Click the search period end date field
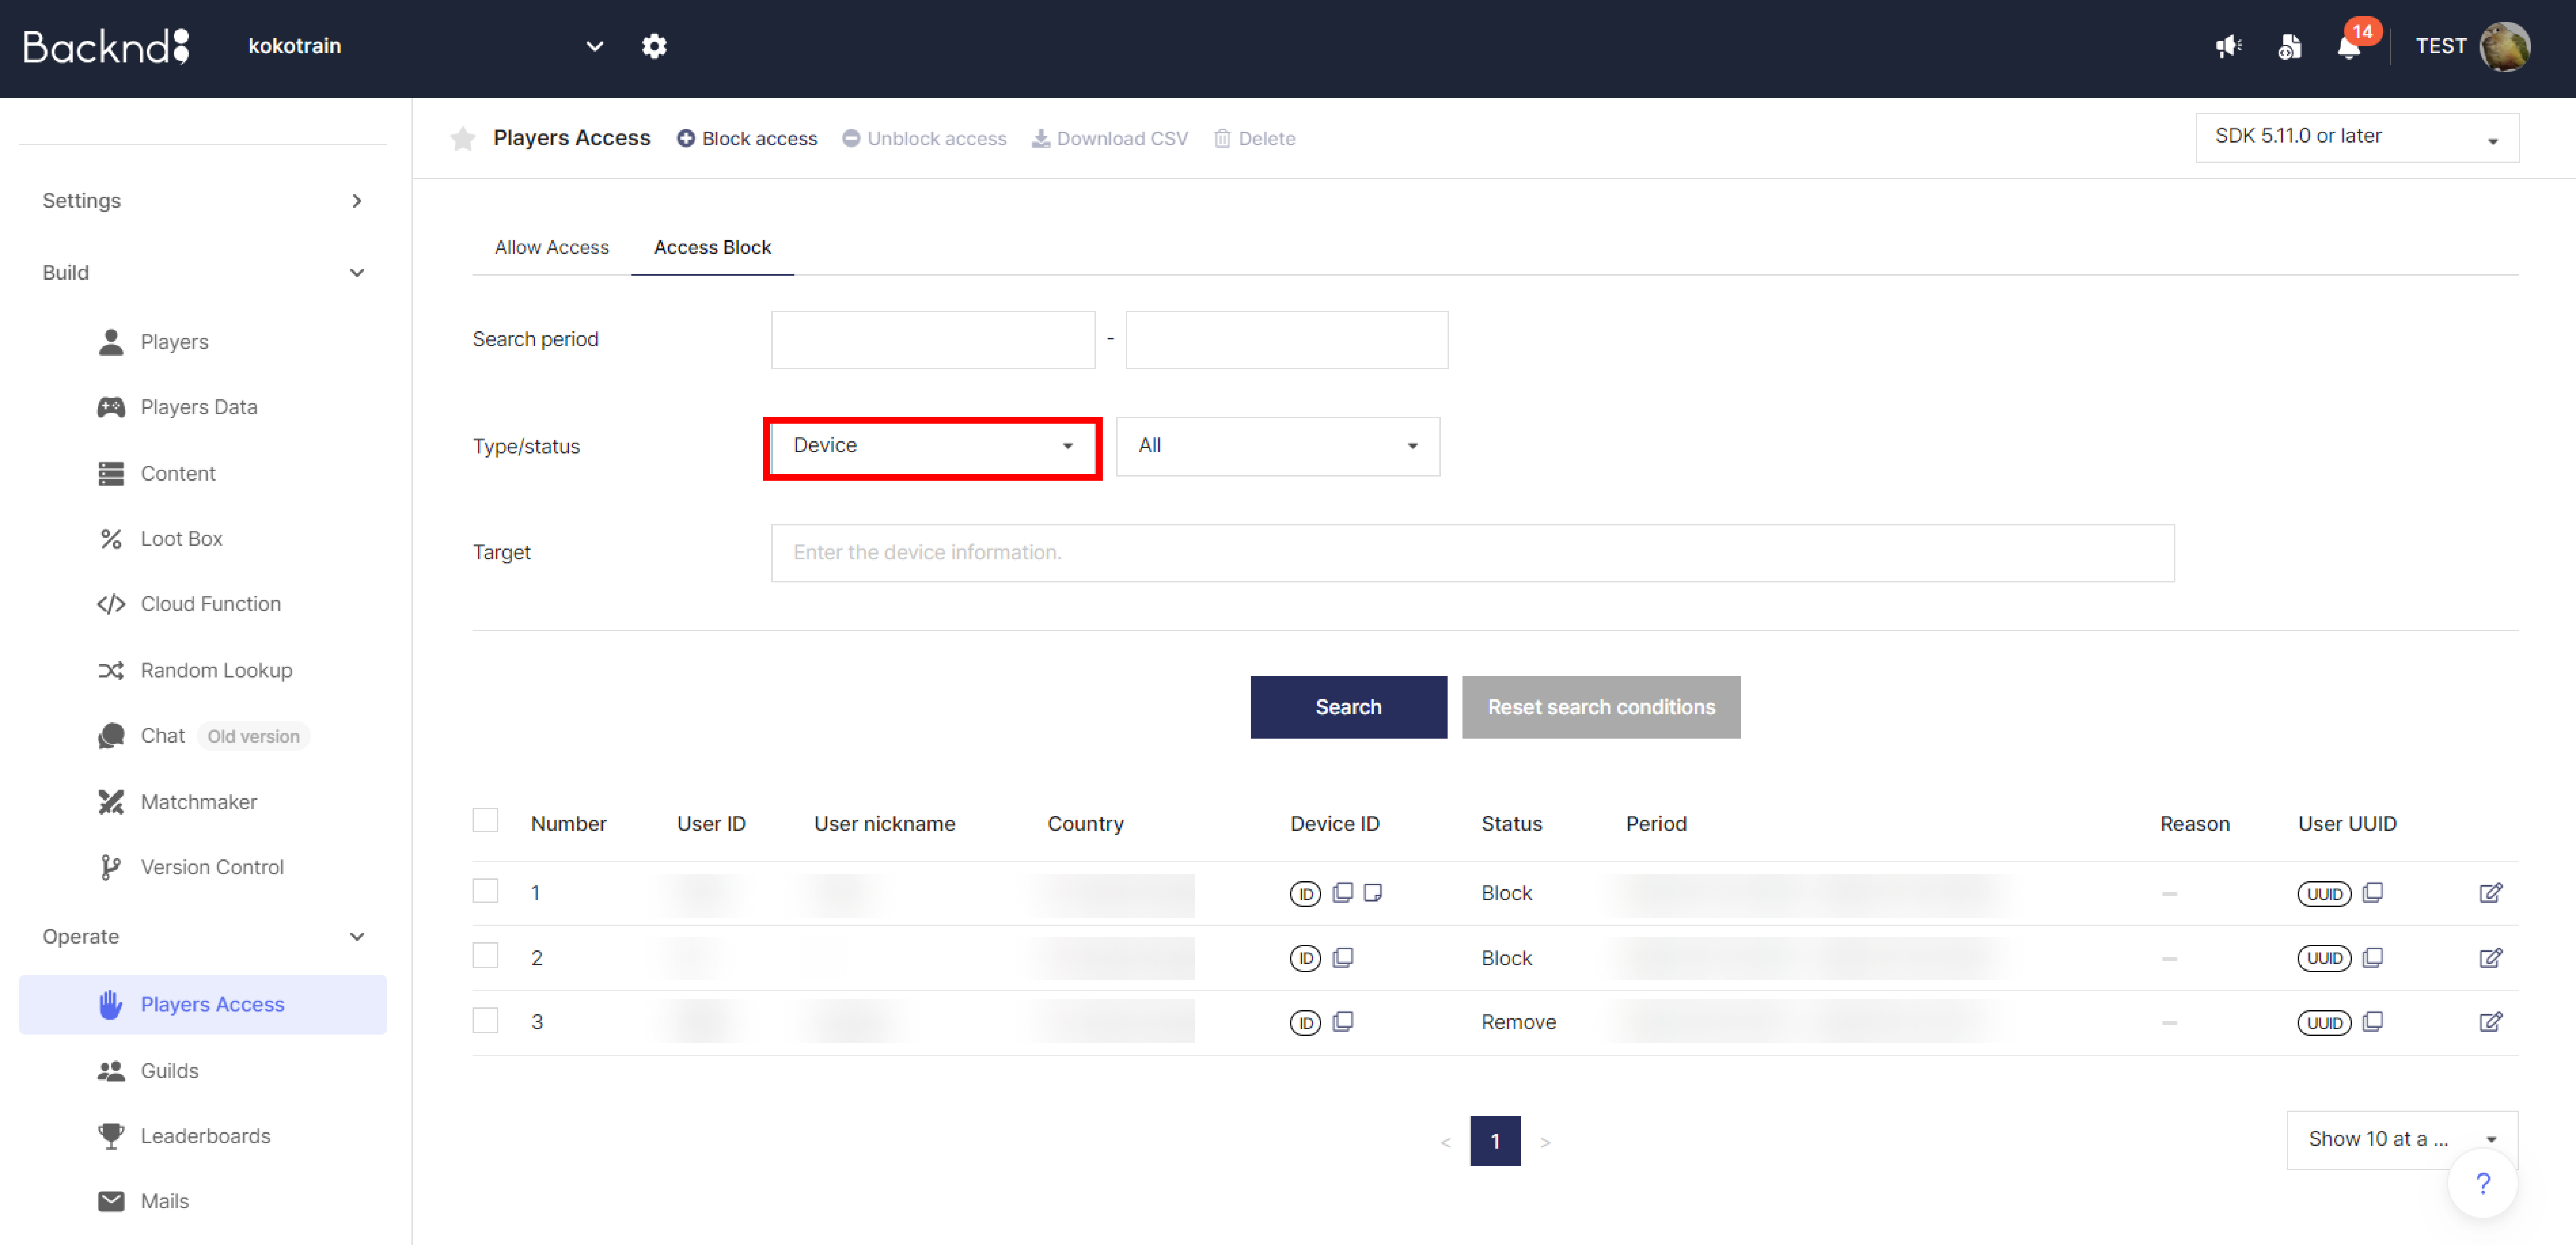2576x1245 pixels. click(1287, 340)
